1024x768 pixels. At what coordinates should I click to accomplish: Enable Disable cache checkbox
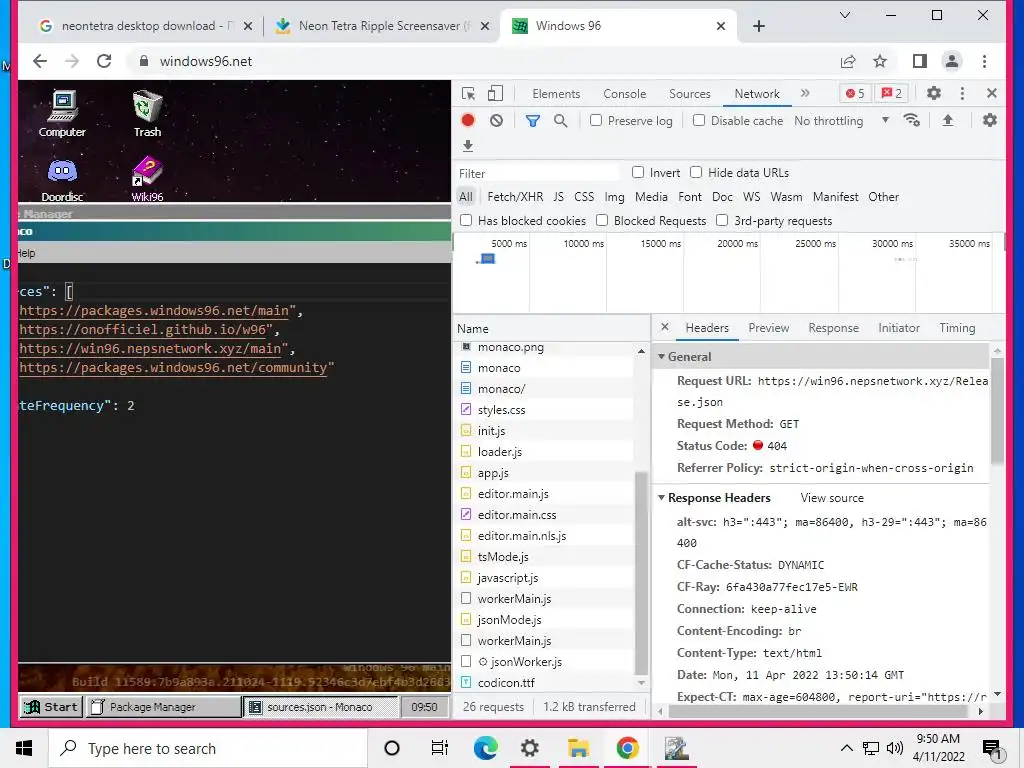(x=699, y=120)
